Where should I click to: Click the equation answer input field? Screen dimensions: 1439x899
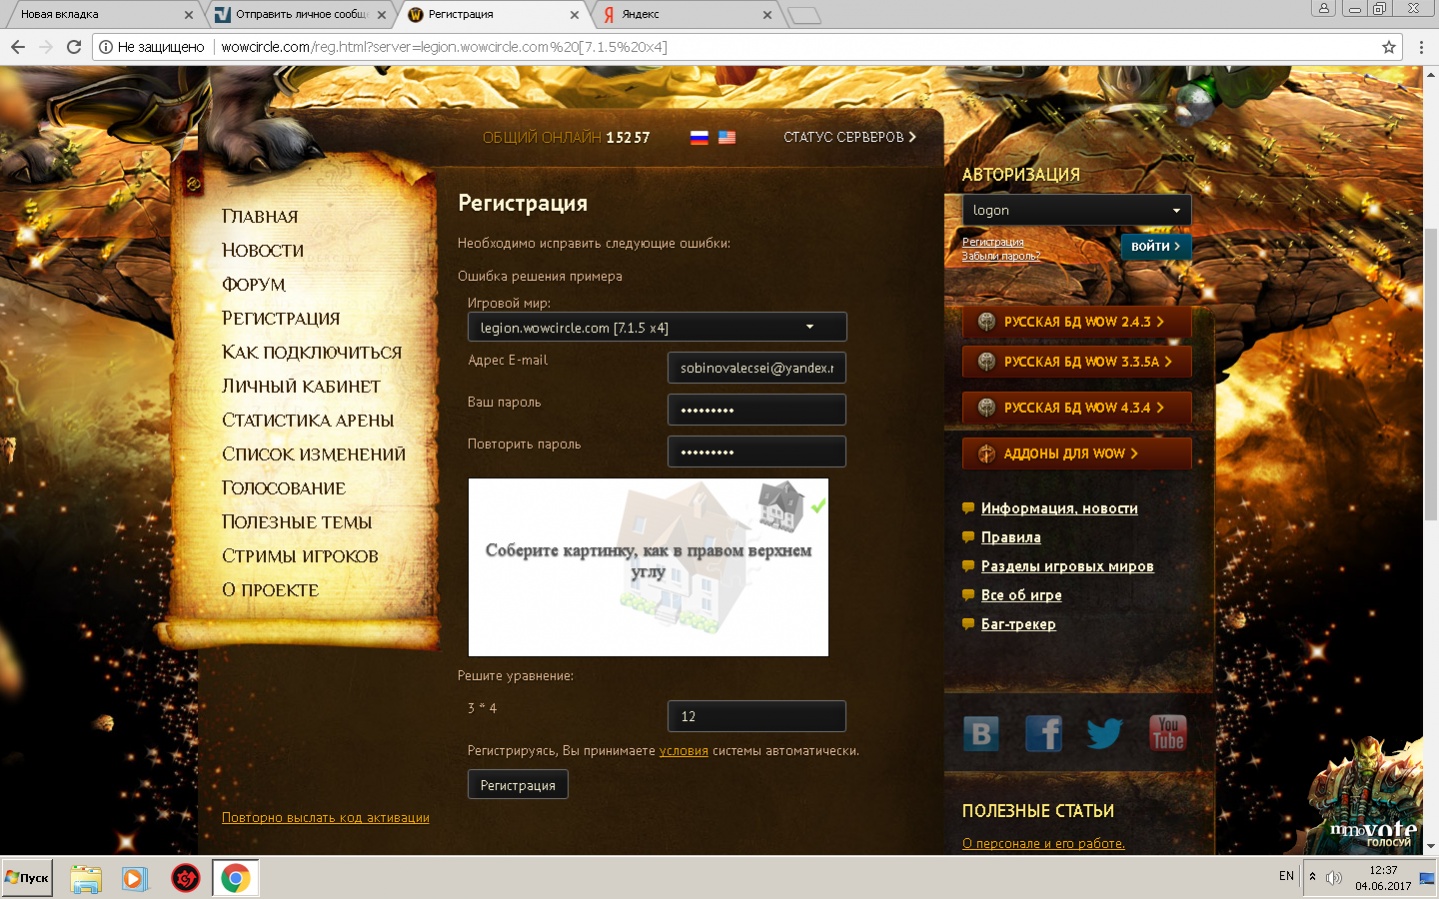pos(756,716)
